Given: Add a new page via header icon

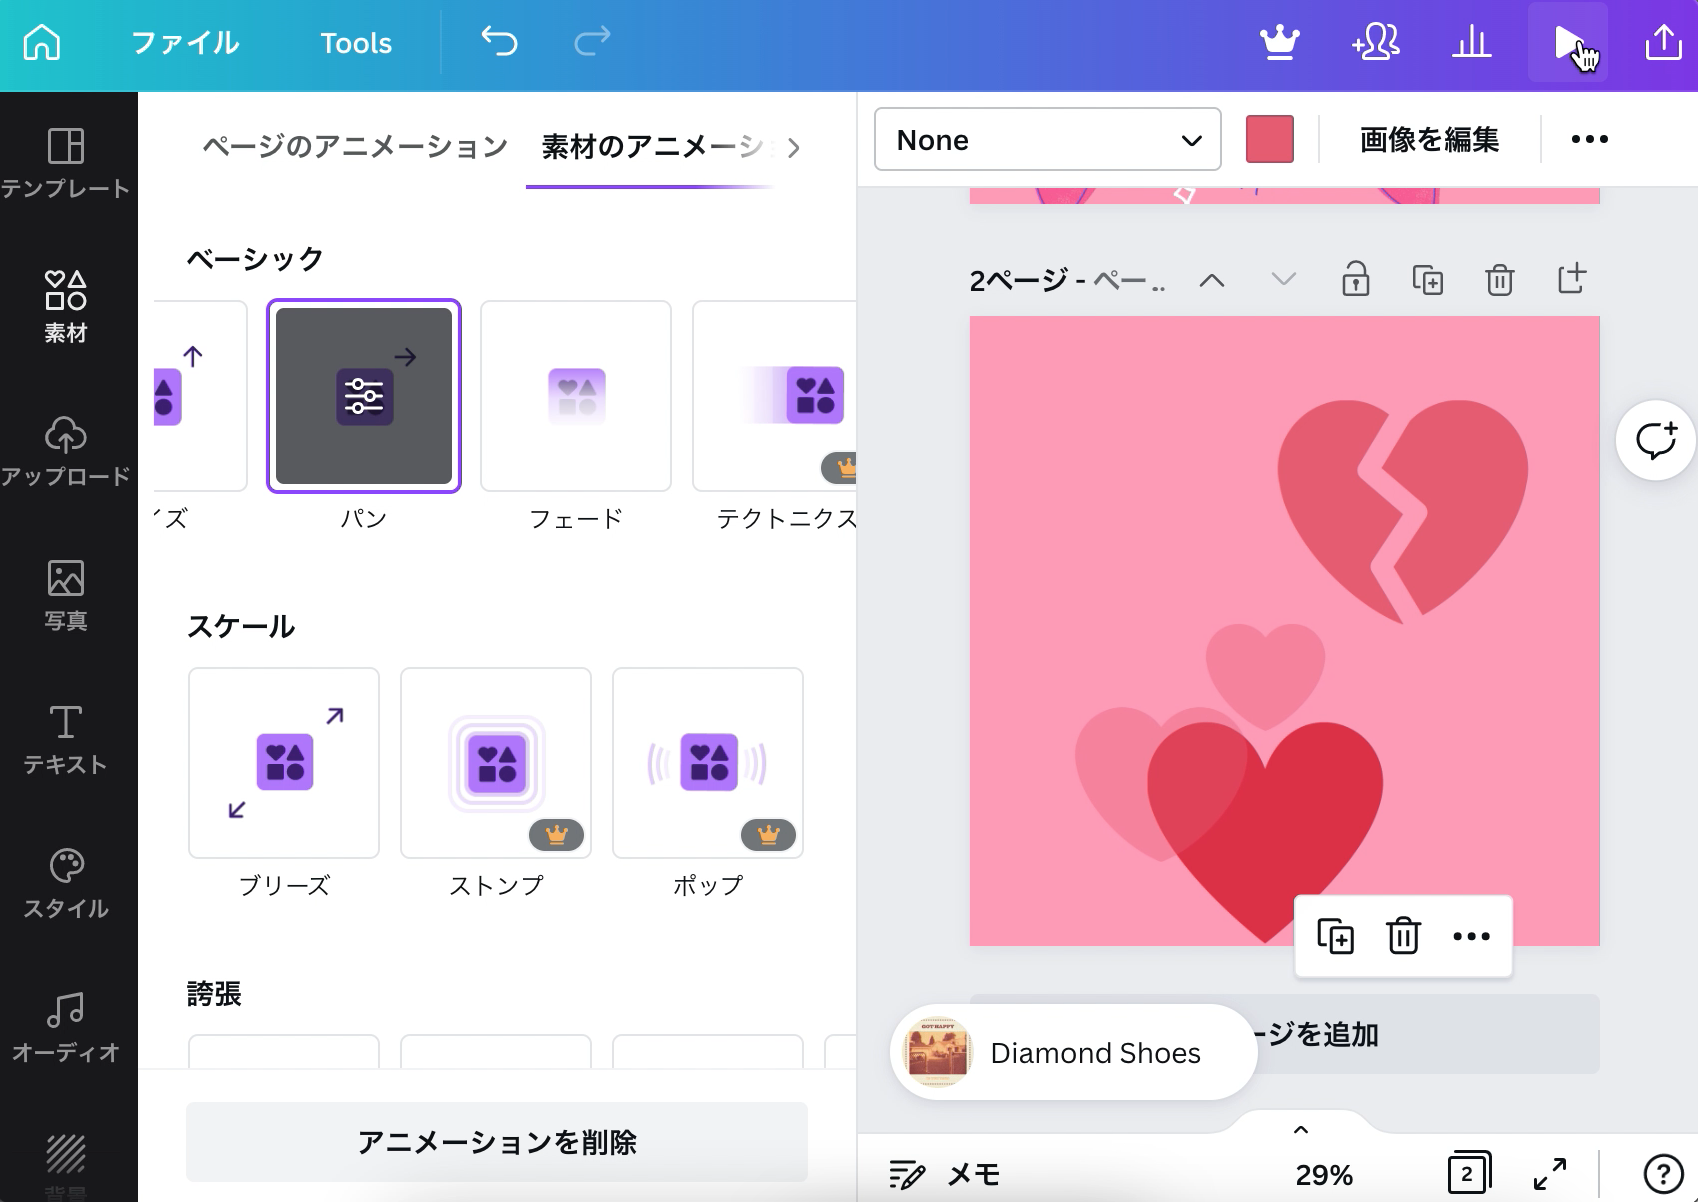Looking at the screenshot, I should coord(1572,279).
